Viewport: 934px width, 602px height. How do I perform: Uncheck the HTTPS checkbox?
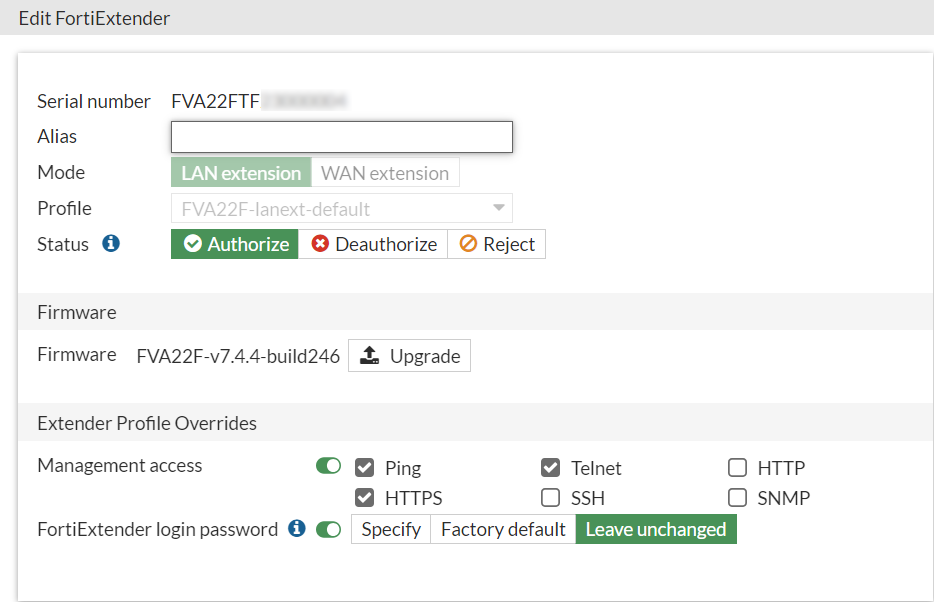(x=365, y=497)
